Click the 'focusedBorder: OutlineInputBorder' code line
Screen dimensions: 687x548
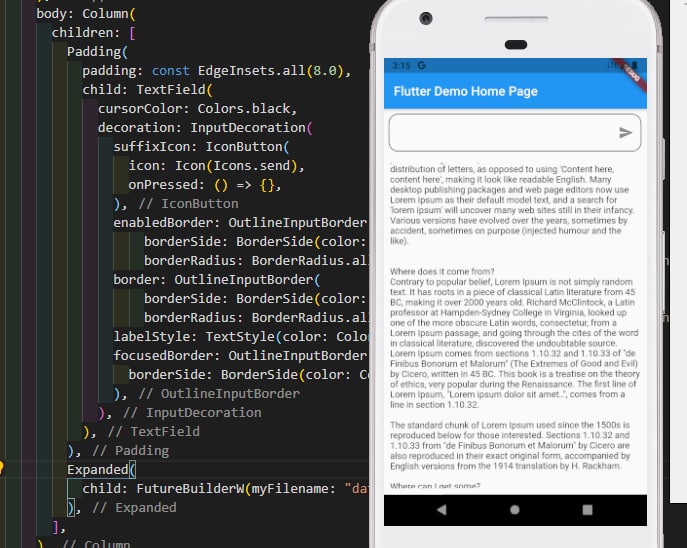point(240,355)
